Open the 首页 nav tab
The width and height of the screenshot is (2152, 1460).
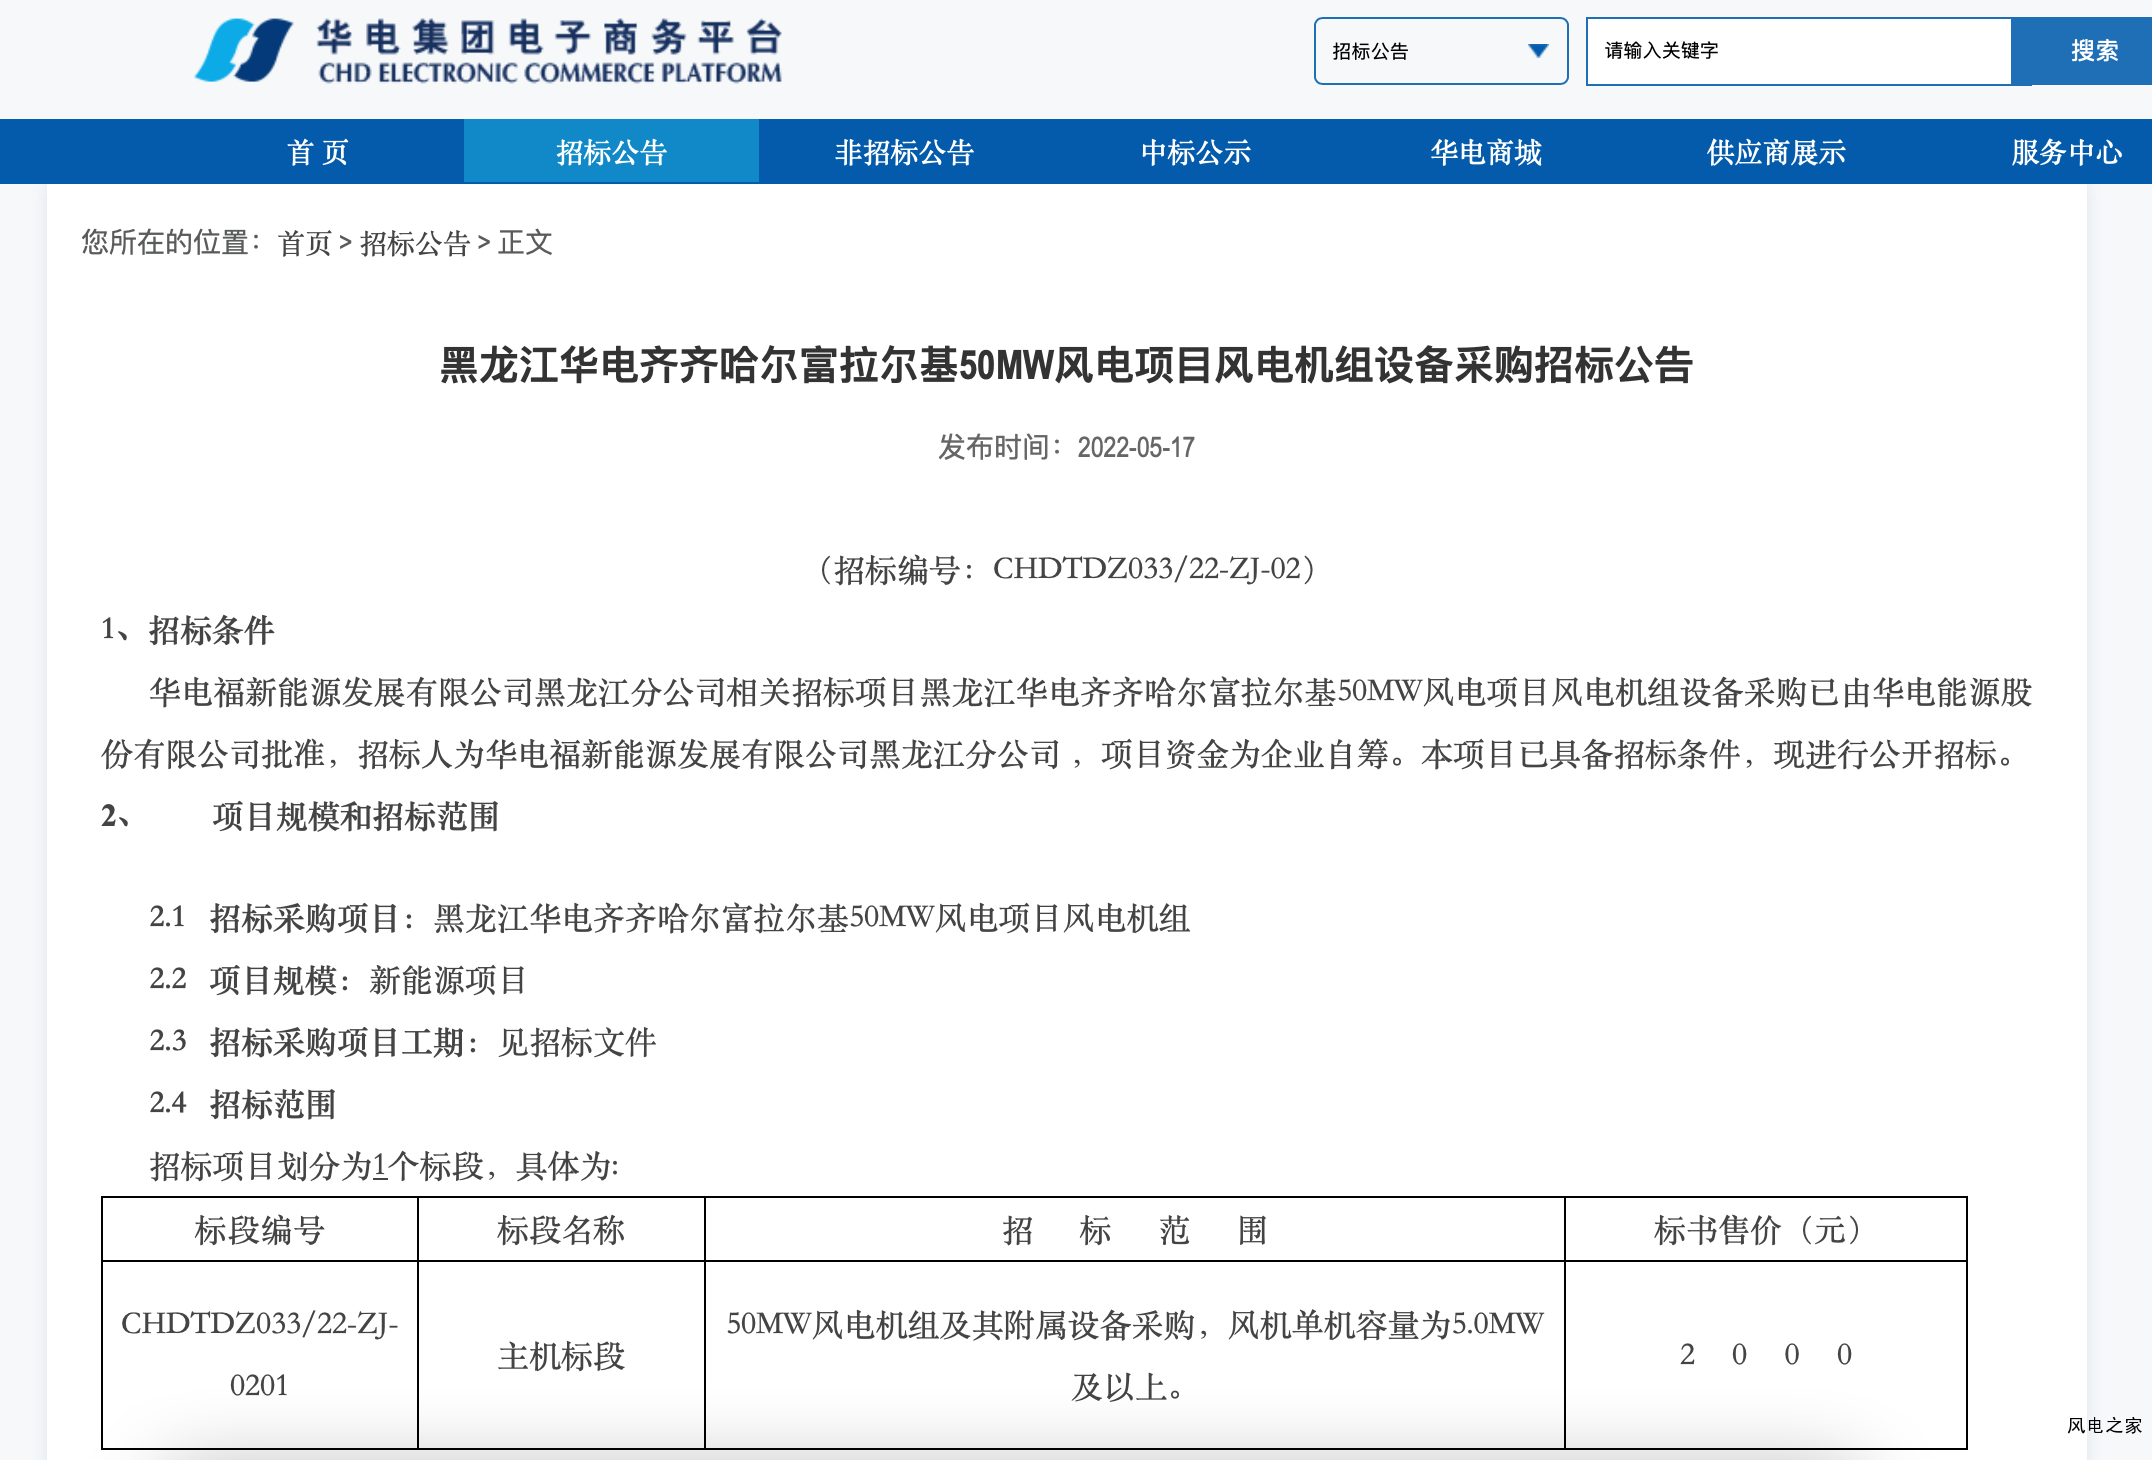point(318,152)
